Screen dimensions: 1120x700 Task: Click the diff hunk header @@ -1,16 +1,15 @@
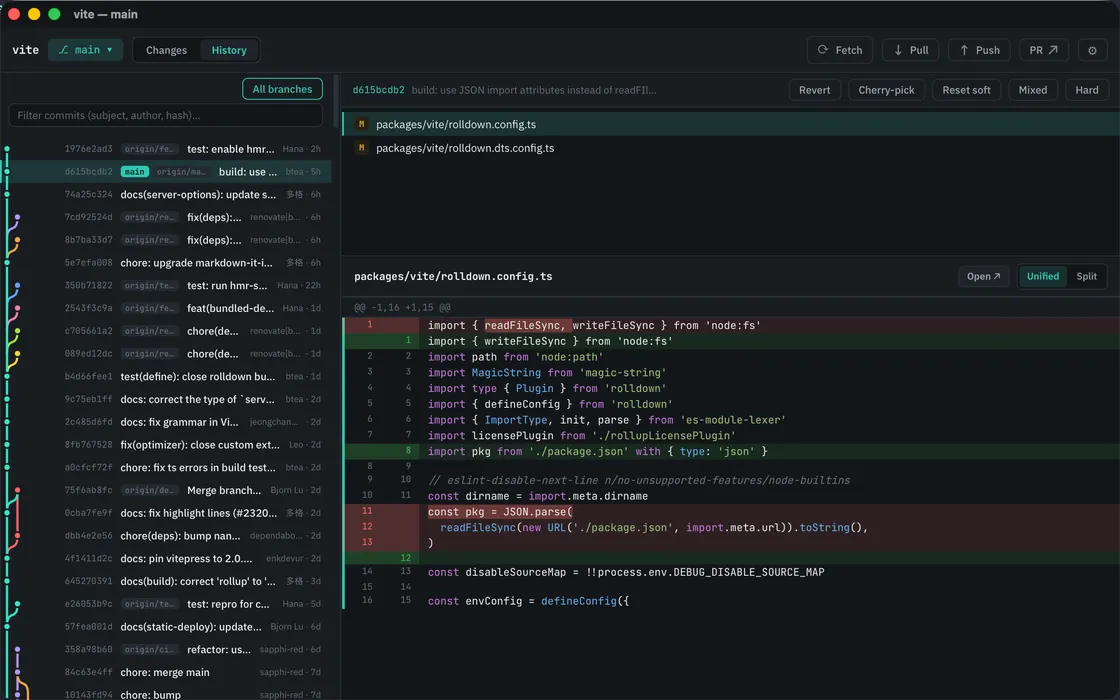point(402,307)
